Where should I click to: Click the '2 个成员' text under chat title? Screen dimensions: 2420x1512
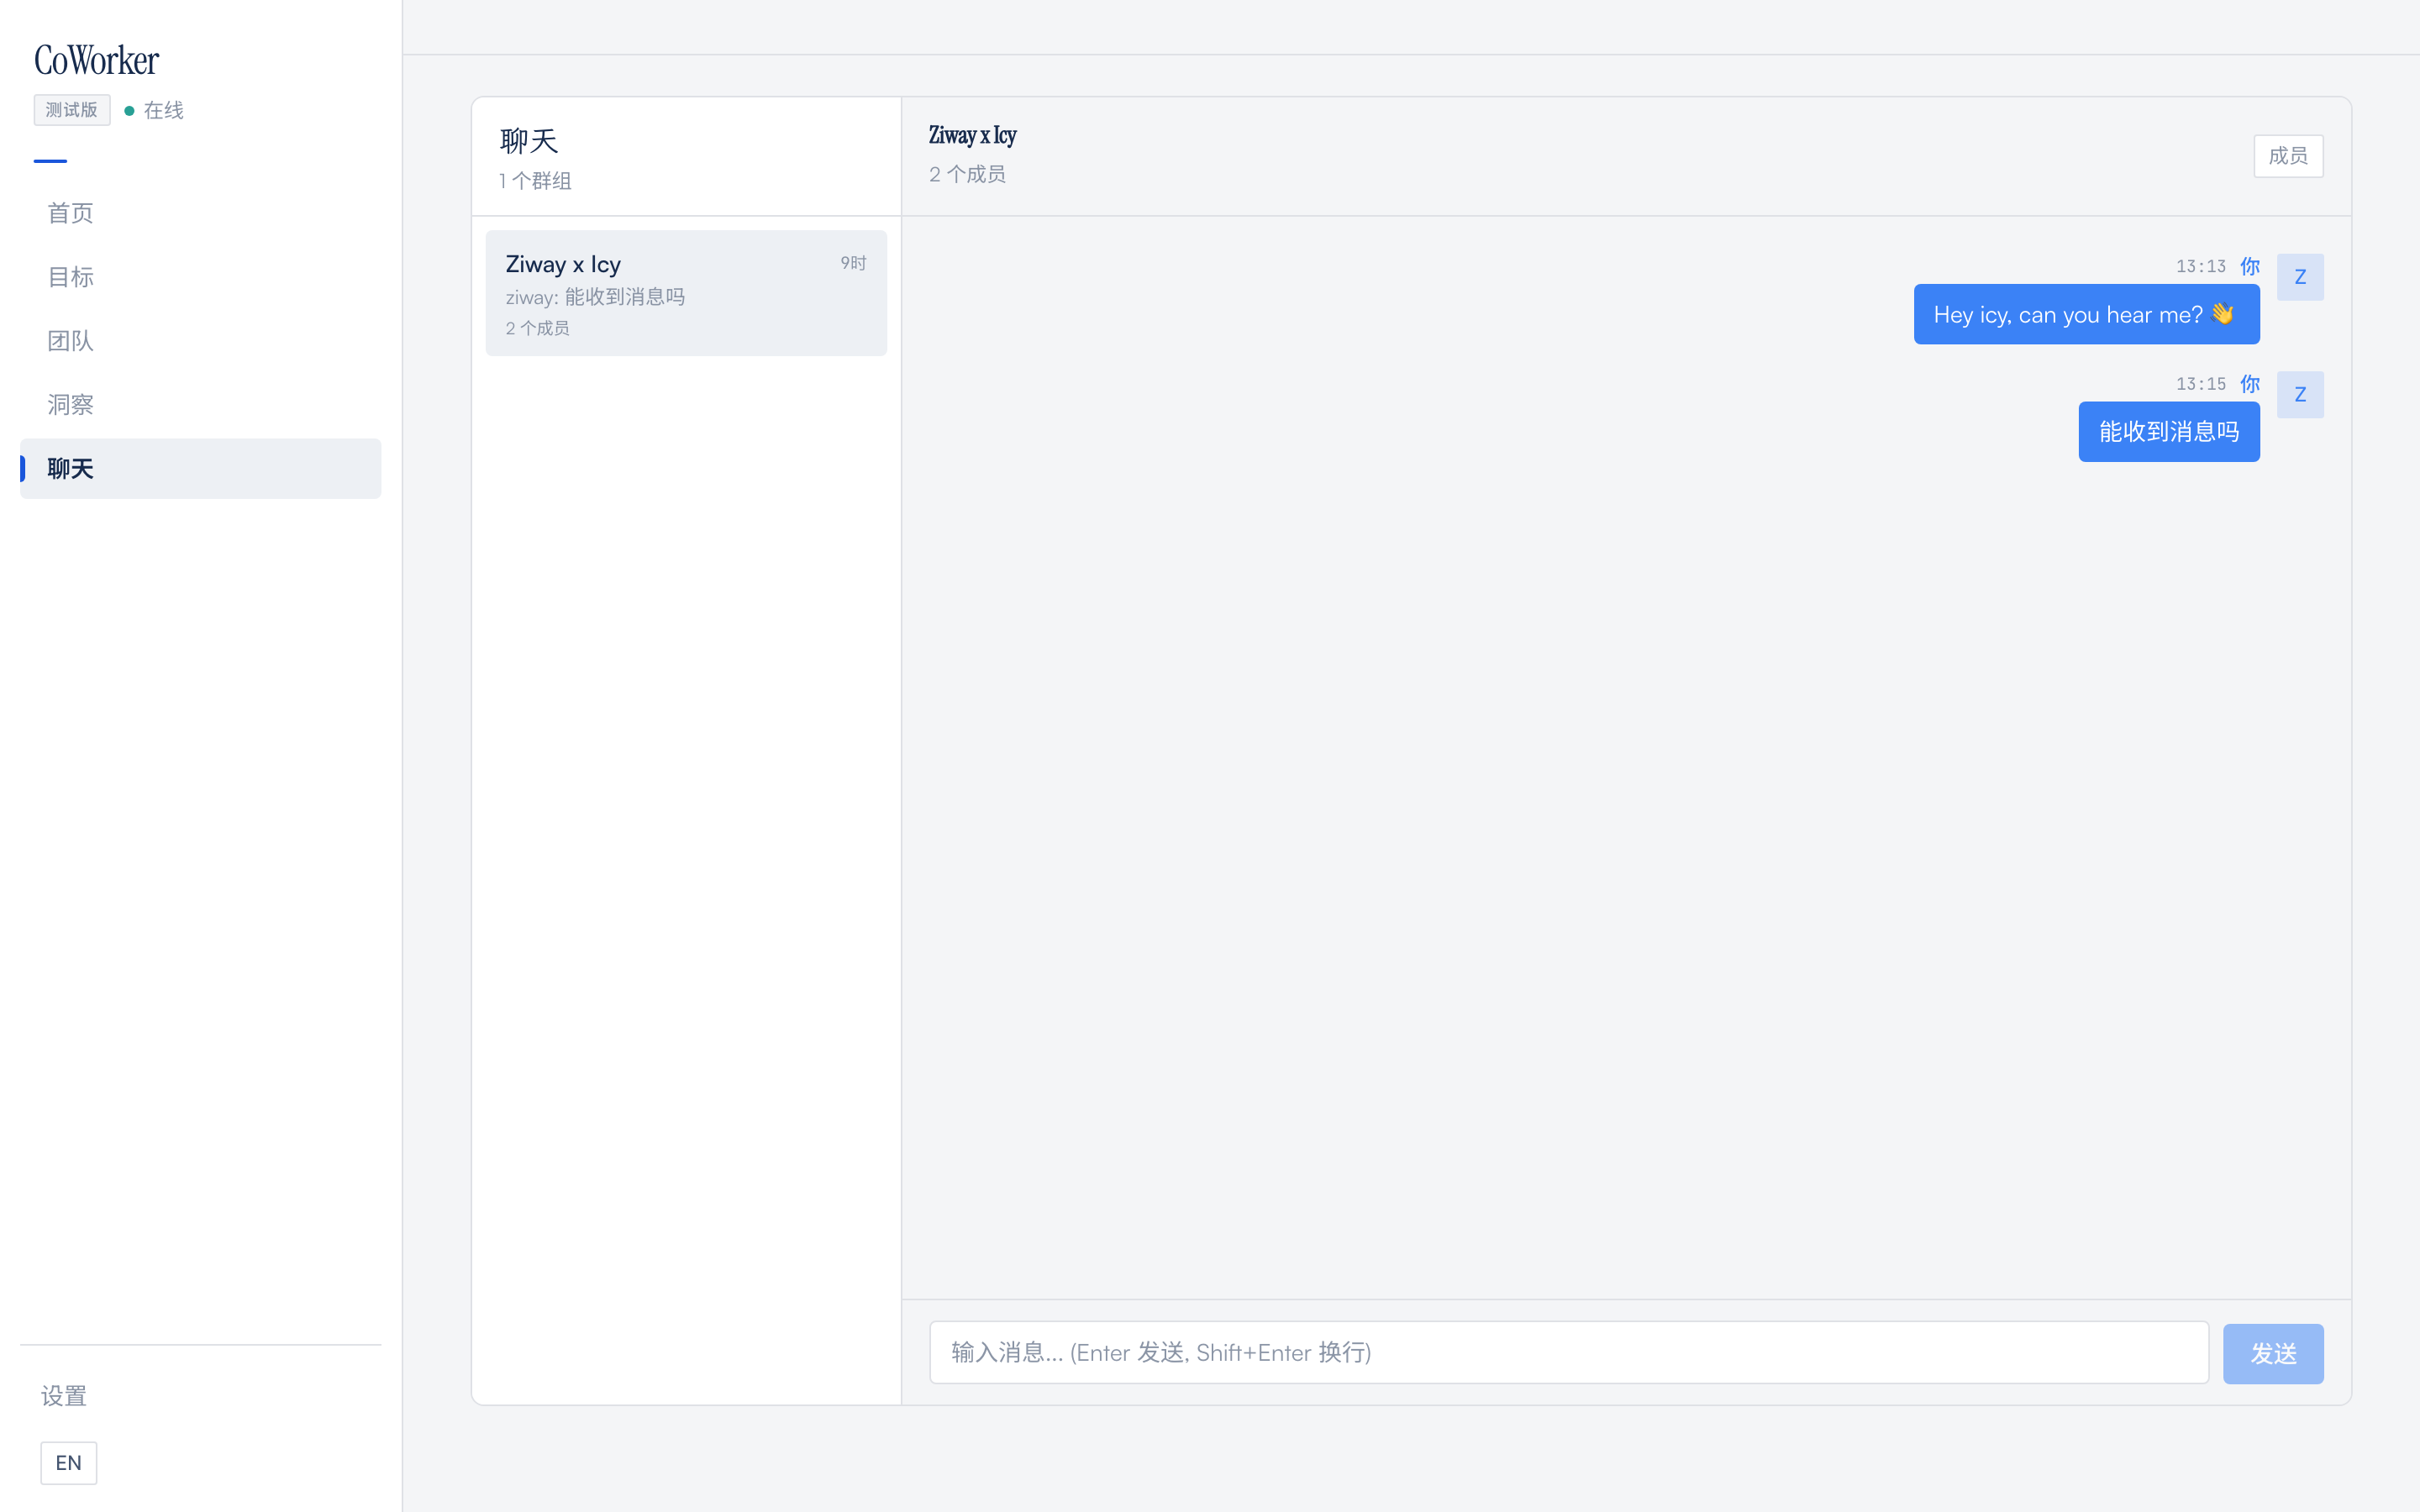(x=967, y=174)
